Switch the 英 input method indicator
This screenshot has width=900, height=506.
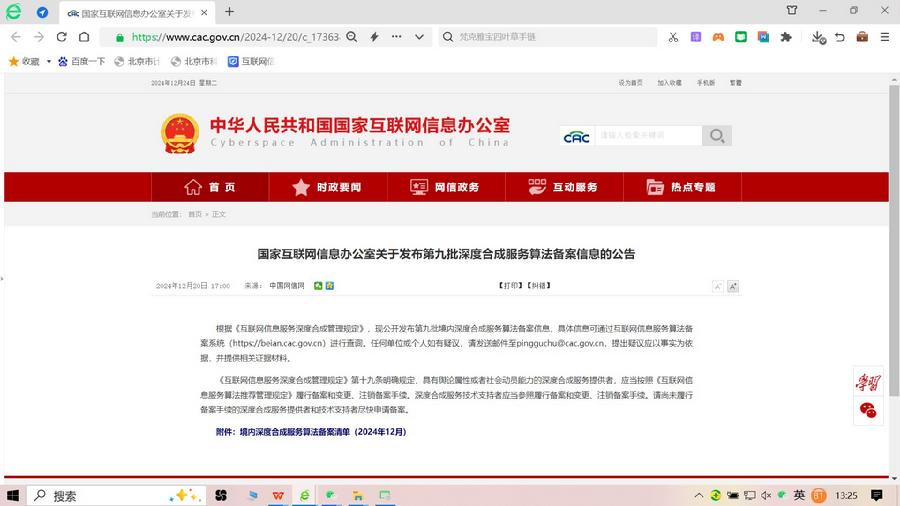click(799, 496)
